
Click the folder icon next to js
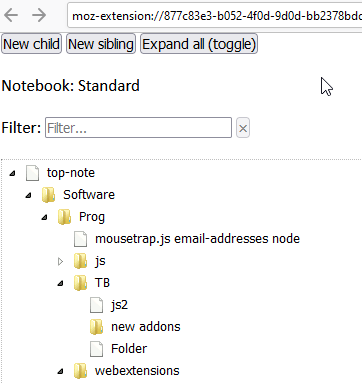click(x=80, y=261)
